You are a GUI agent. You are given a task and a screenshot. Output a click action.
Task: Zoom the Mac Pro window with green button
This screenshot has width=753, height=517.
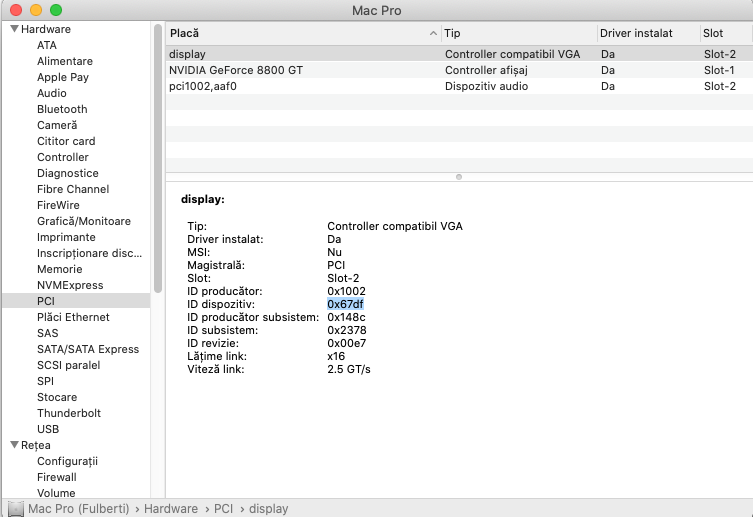tap(56, 10)
